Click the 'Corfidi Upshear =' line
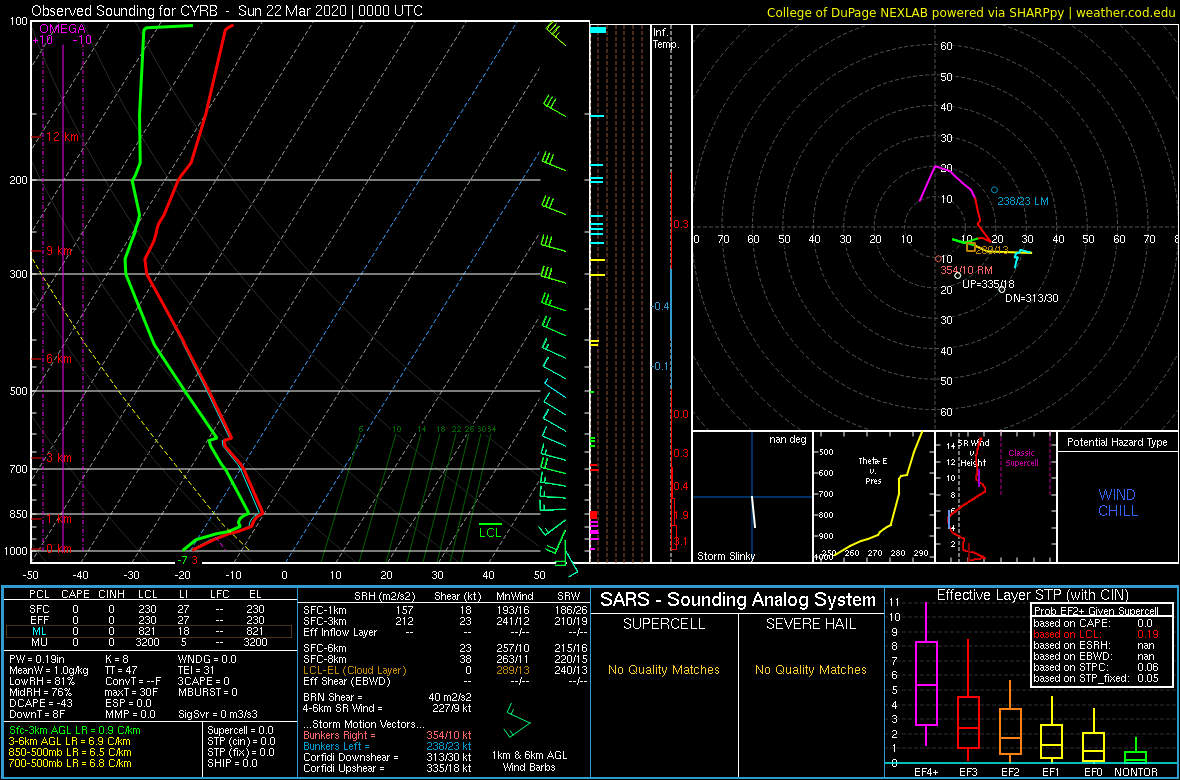The image size is (1180, 780). point(388,769)
